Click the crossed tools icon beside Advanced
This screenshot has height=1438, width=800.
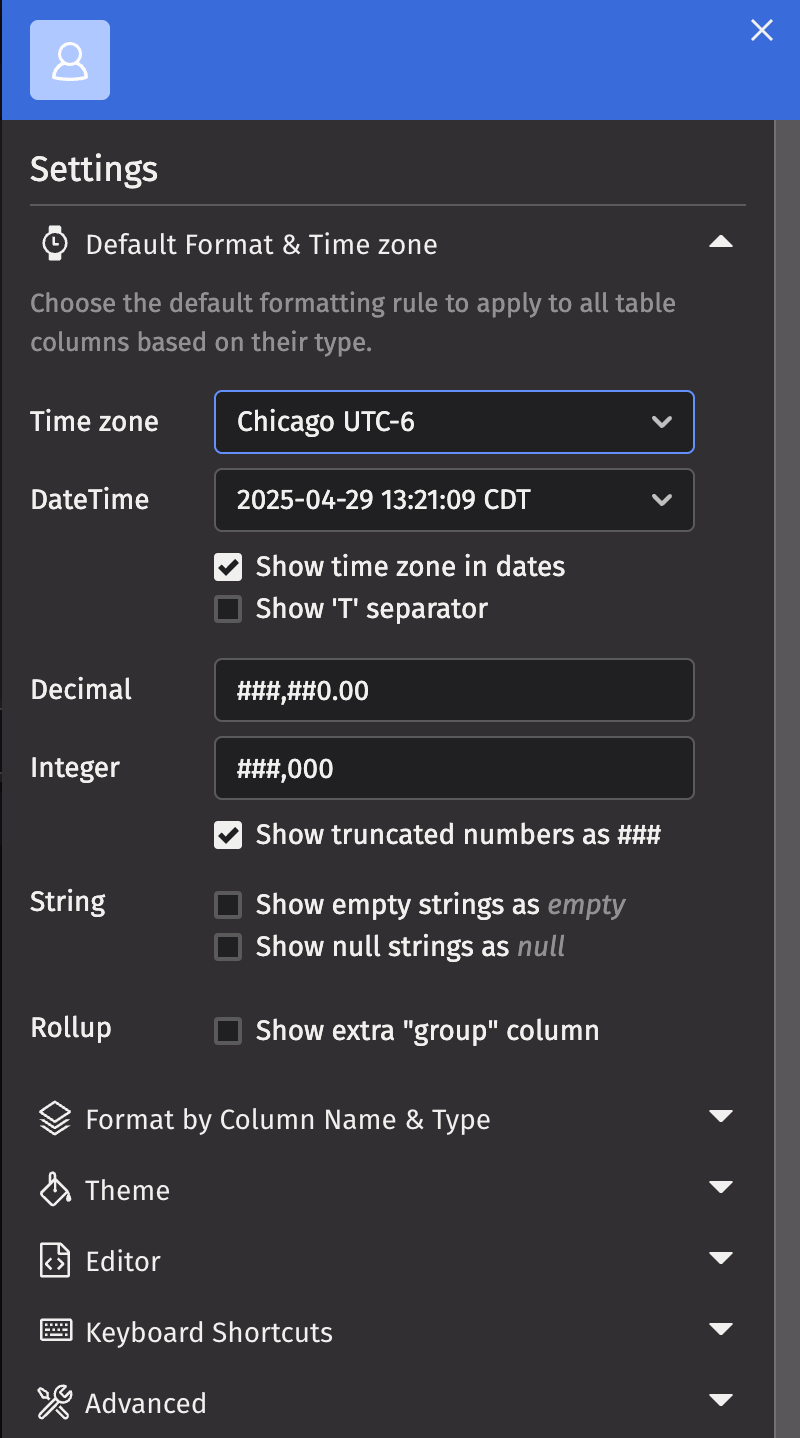click(x=54, y=1402)
